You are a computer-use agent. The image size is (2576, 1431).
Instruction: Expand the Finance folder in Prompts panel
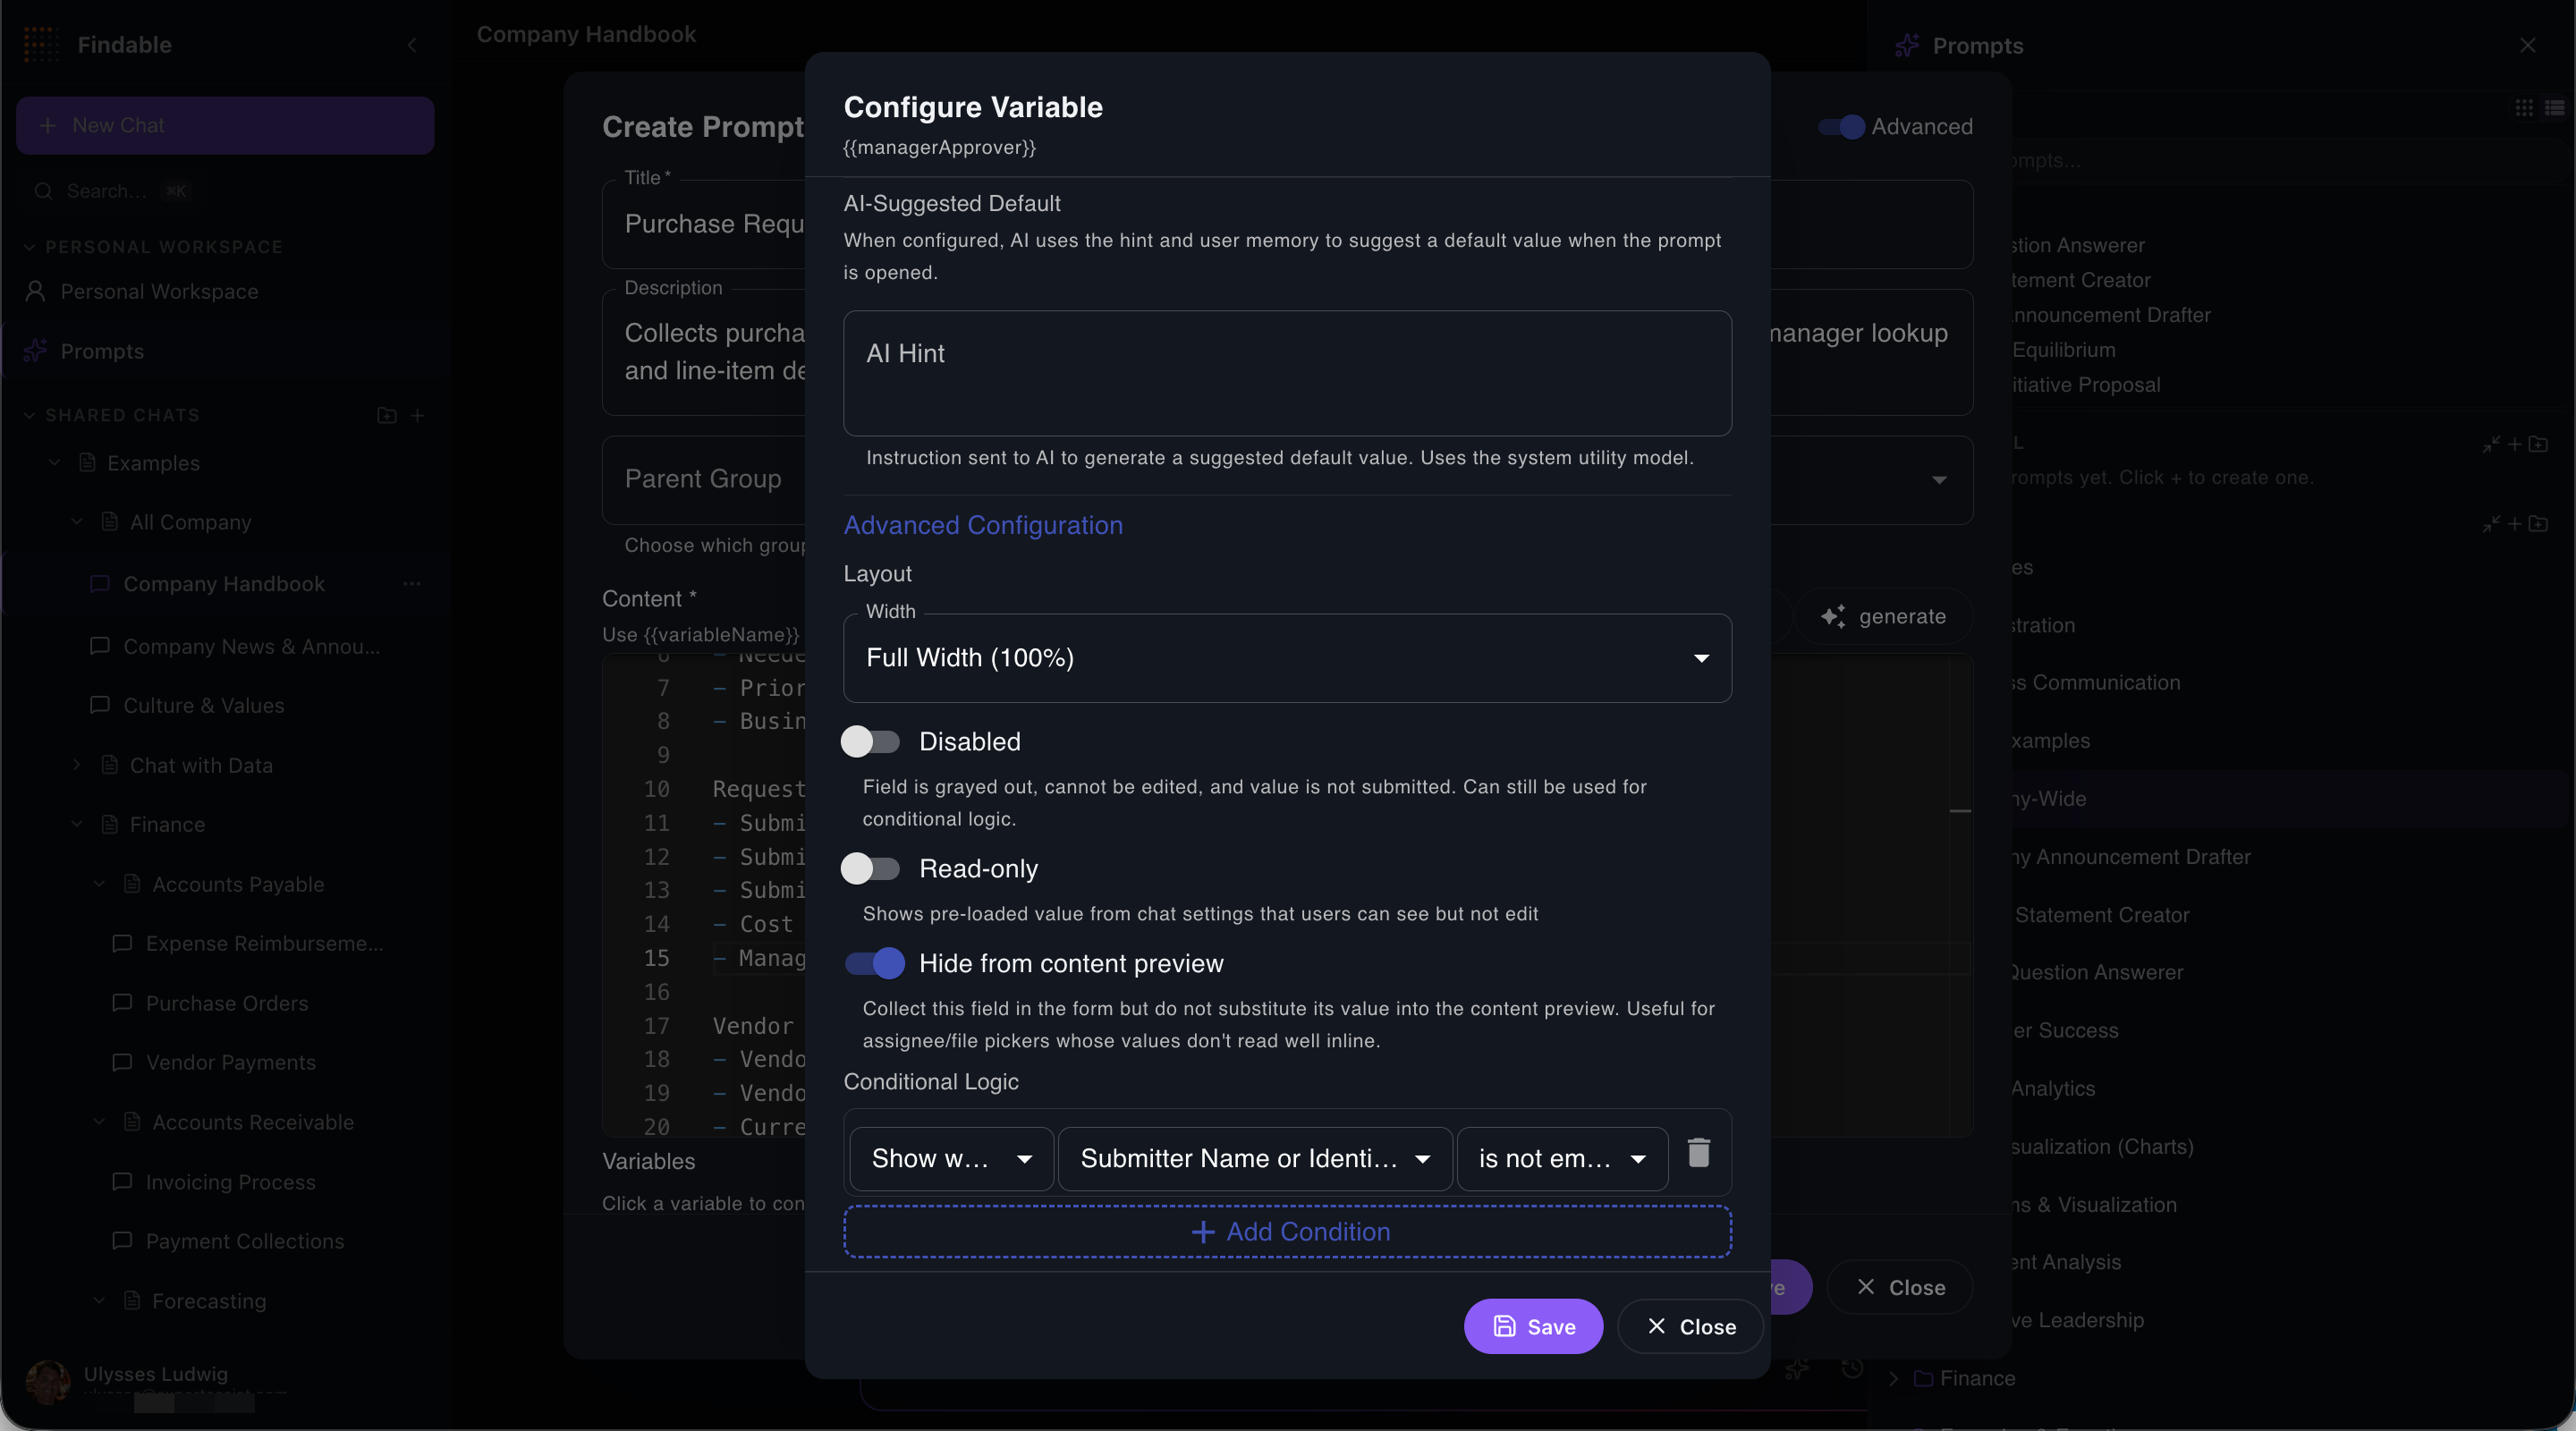[x=1893, y=1378]
